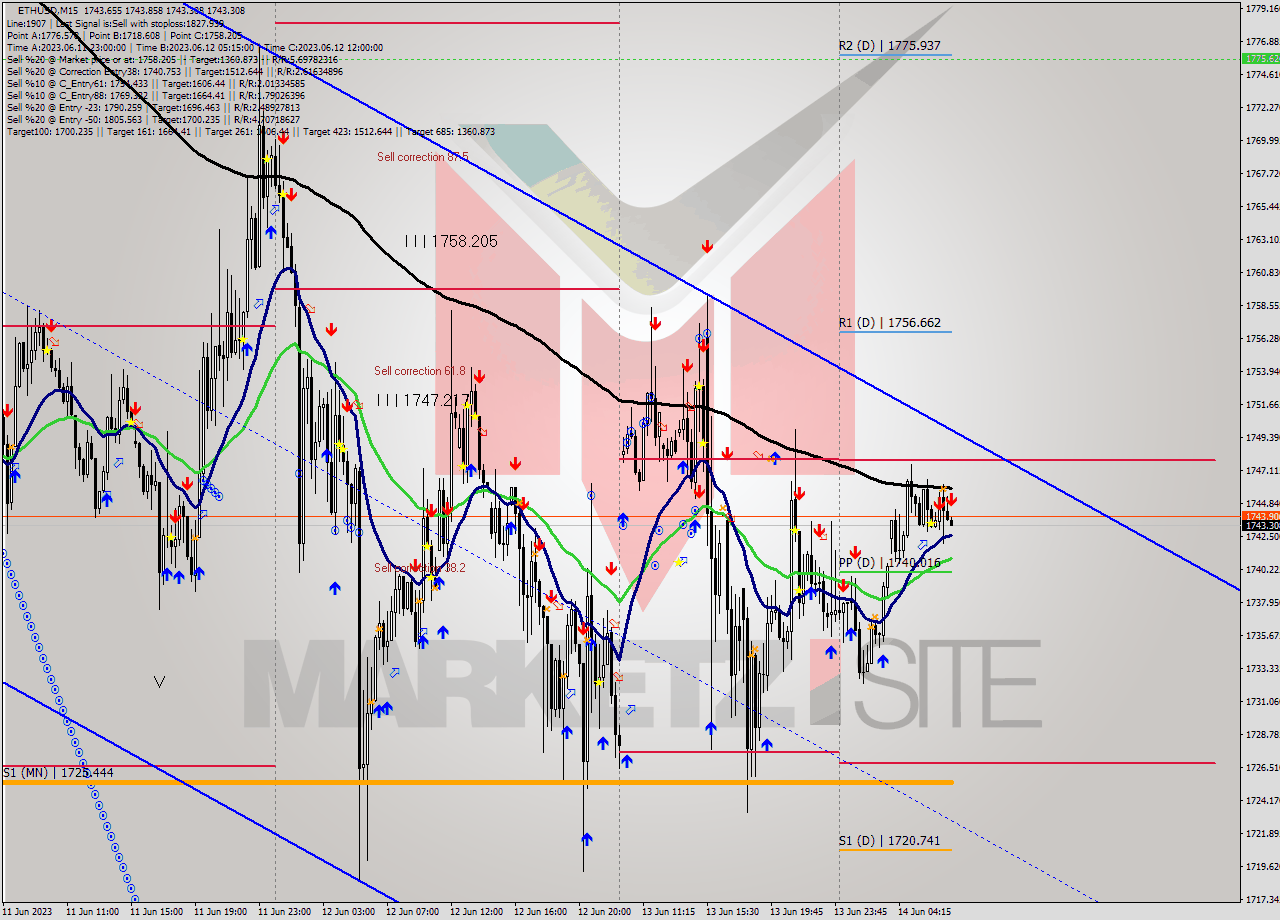Click '14 Jun 04:15' on the time axis
Viewport: 1280px width, 920px height.
click(x=924, y=912)
